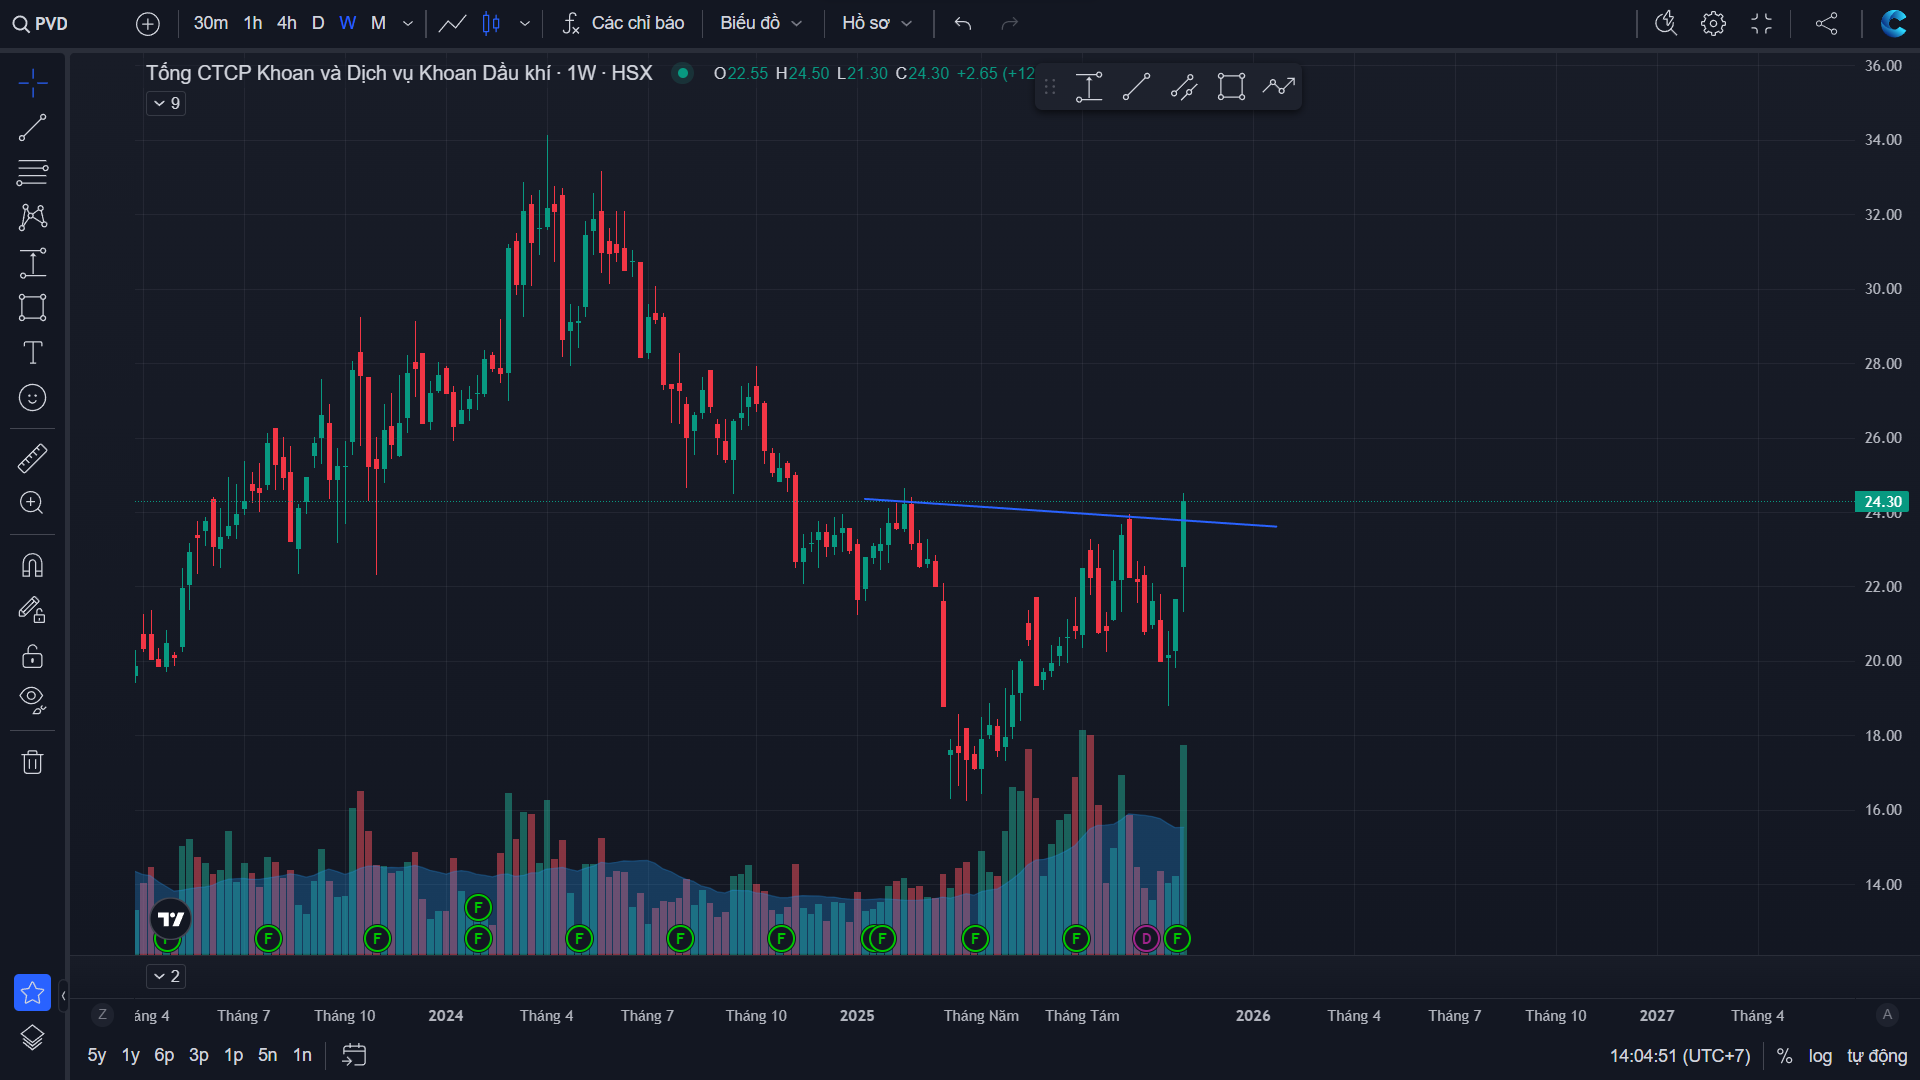Screen dimensions: 1920x1080
Task: Expand the timeframe dropdown arrow
Action: 407,23
